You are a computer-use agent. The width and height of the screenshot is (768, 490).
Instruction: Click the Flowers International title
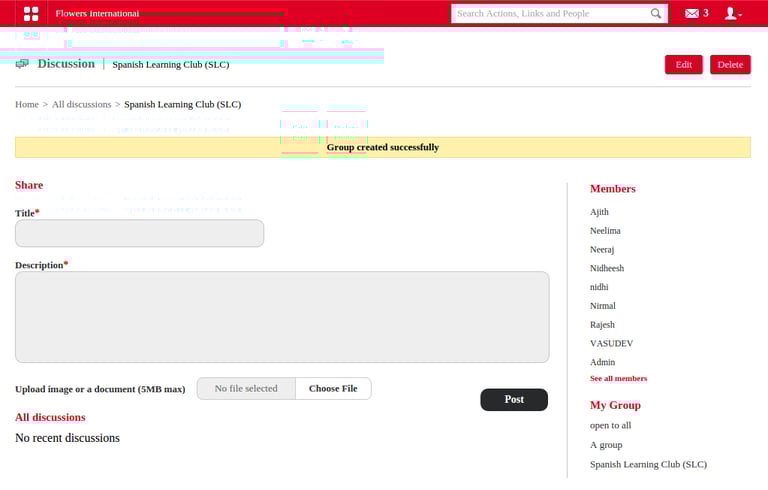point(97,13)
